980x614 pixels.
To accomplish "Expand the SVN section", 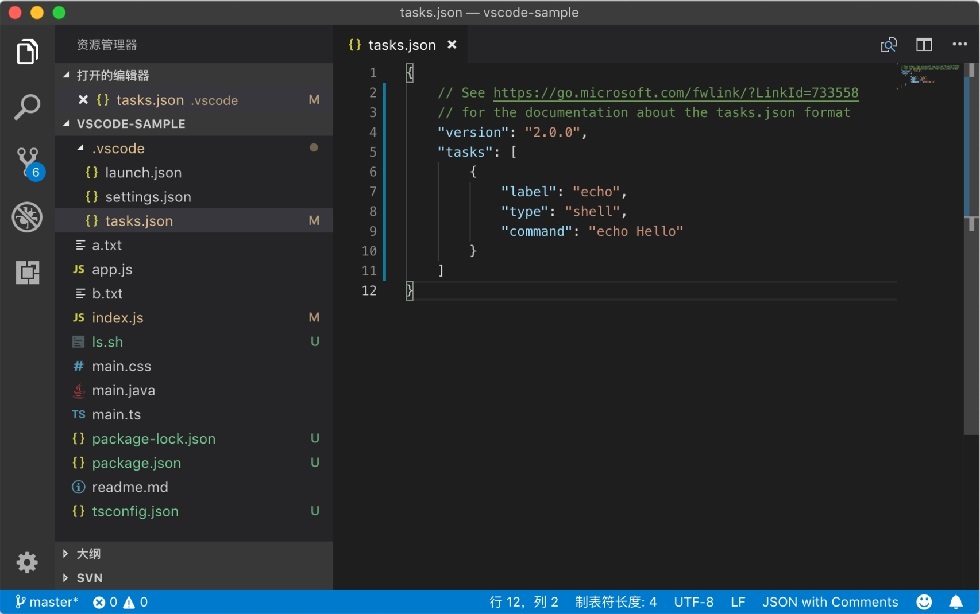I will pos(194,578).
